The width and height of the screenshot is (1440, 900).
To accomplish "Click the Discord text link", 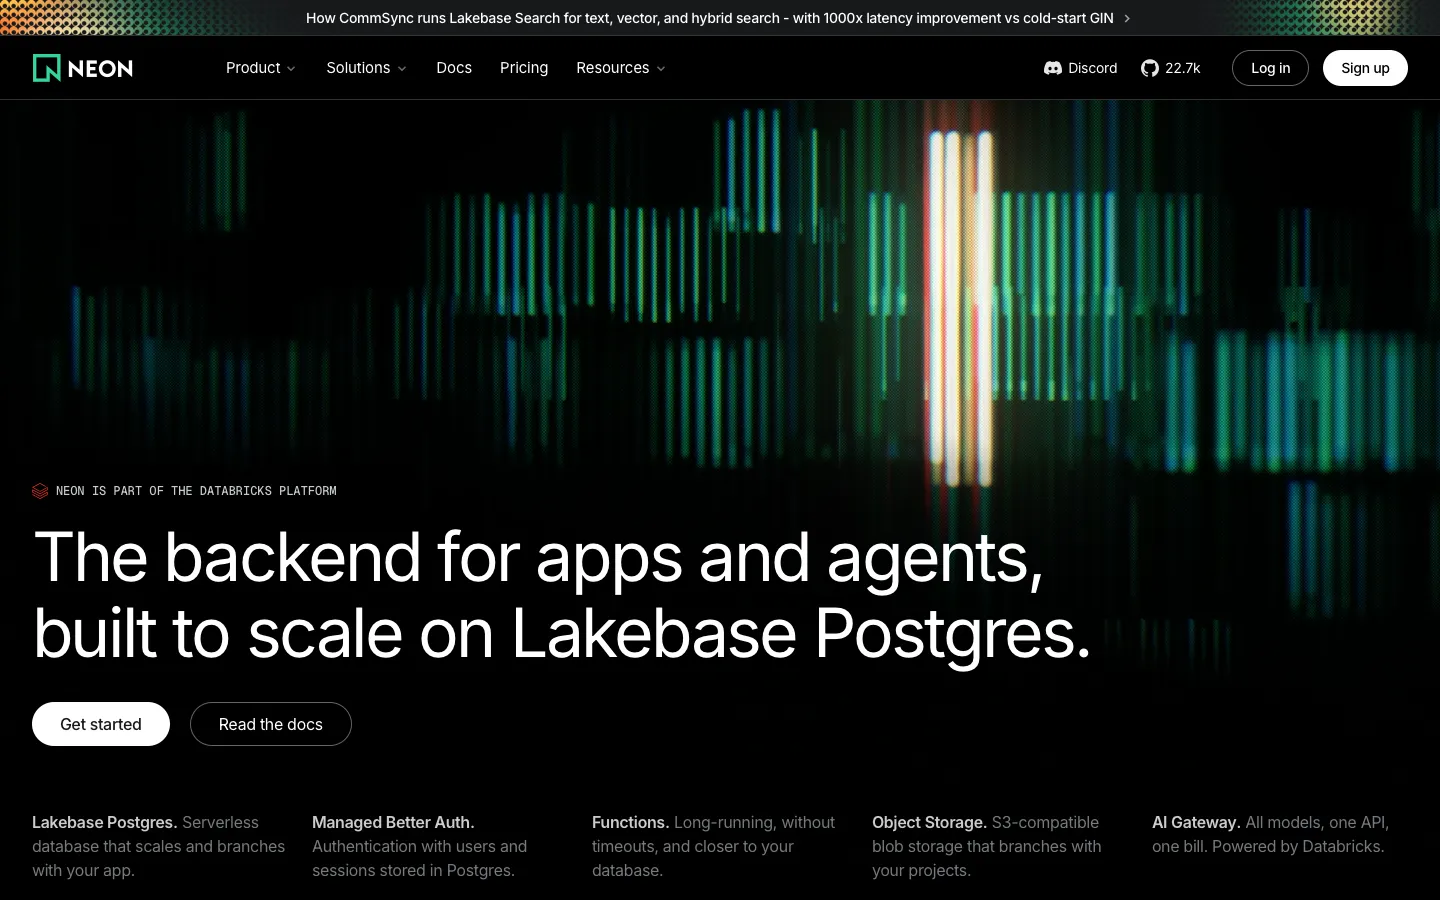I will (x=1092, y=68).
